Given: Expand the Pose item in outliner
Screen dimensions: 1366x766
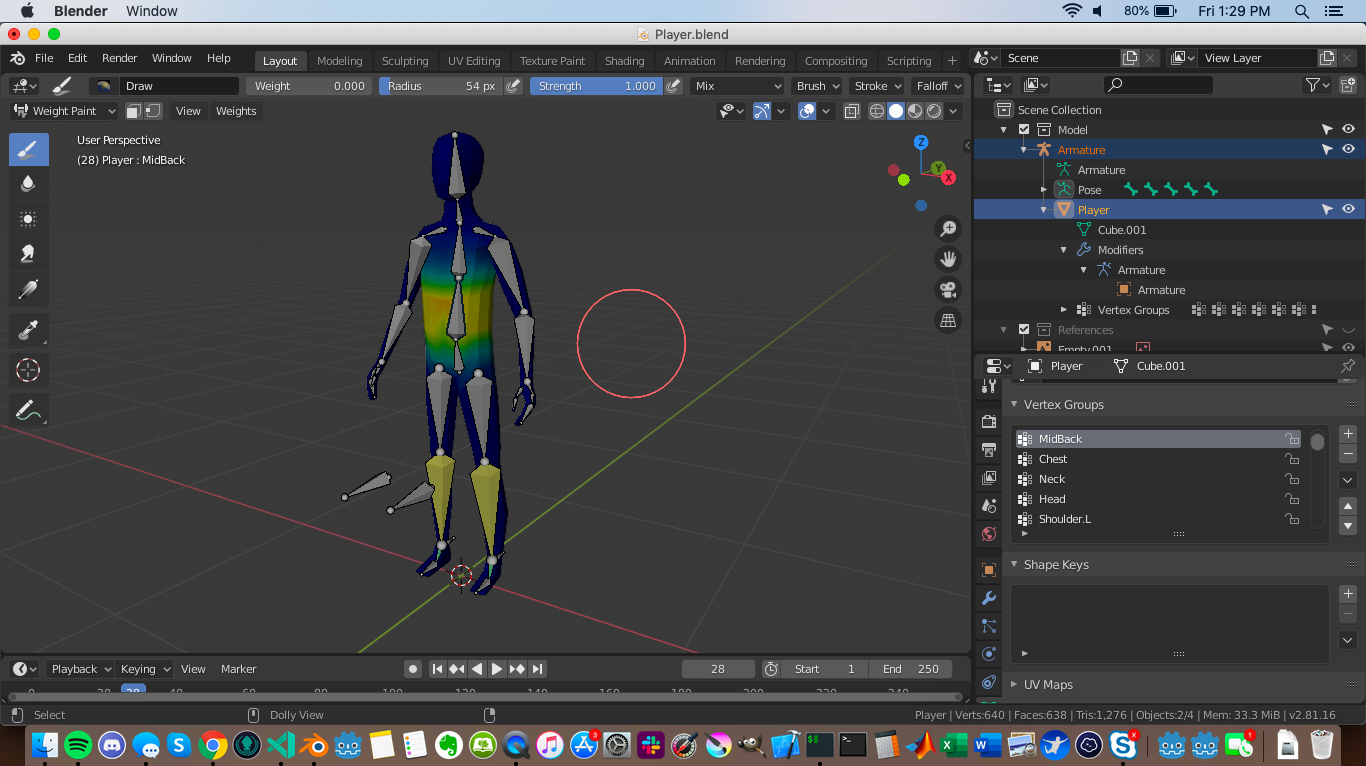Looking at the screenshot, I should [x=1044, y=190].
